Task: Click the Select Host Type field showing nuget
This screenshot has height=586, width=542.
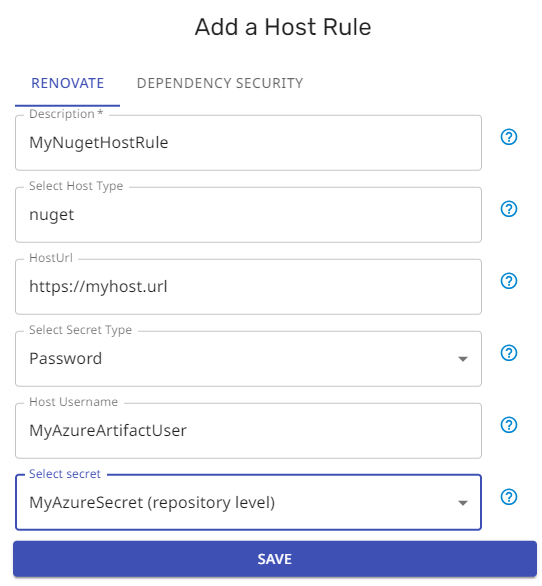Action: click(248, 215)
